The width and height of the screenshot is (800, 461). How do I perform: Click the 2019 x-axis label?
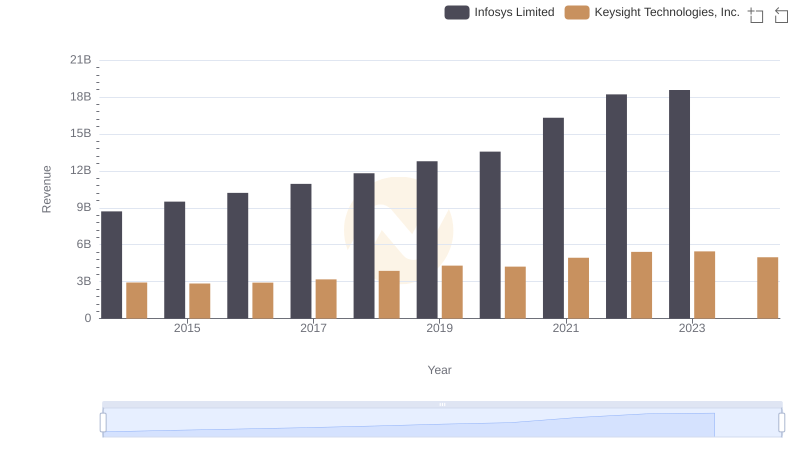439,328
